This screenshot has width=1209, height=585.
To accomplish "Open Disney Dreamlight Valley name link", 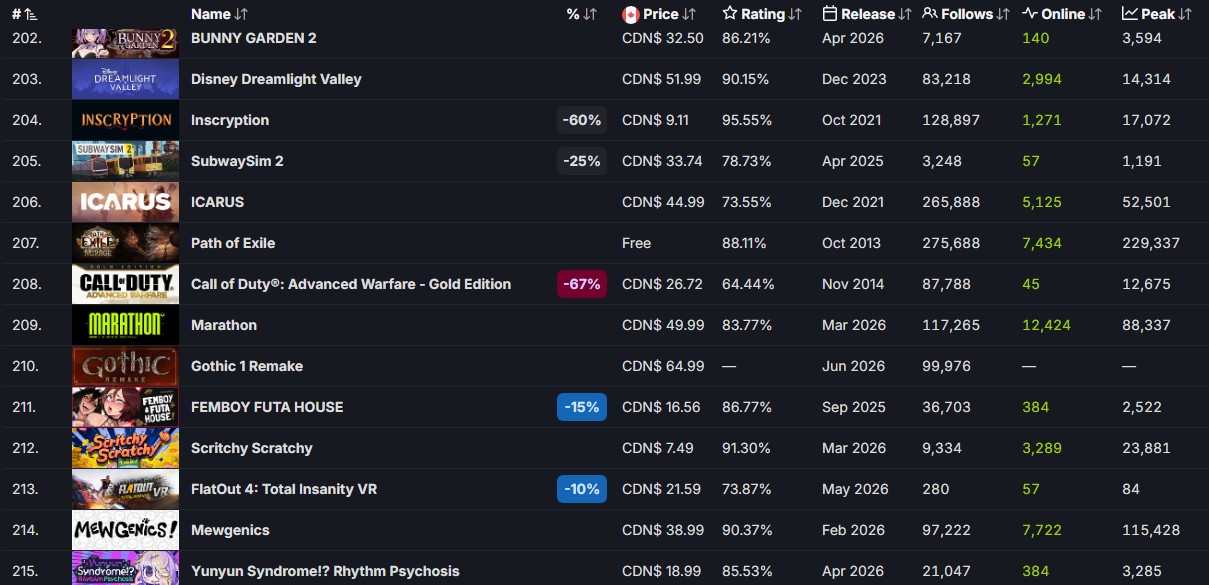I will (x=276, y=79).
